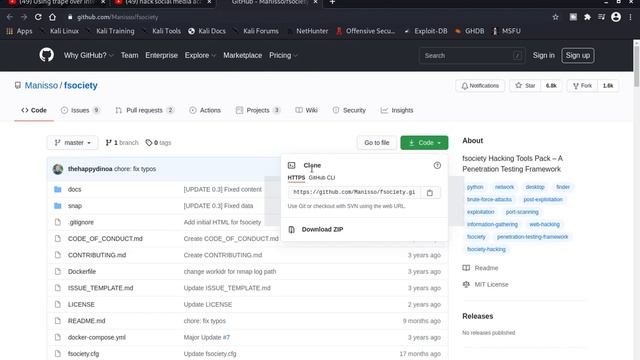This screenshot has height=360, width=640.
Task: Click the docs folder icon
Action: 58,189
